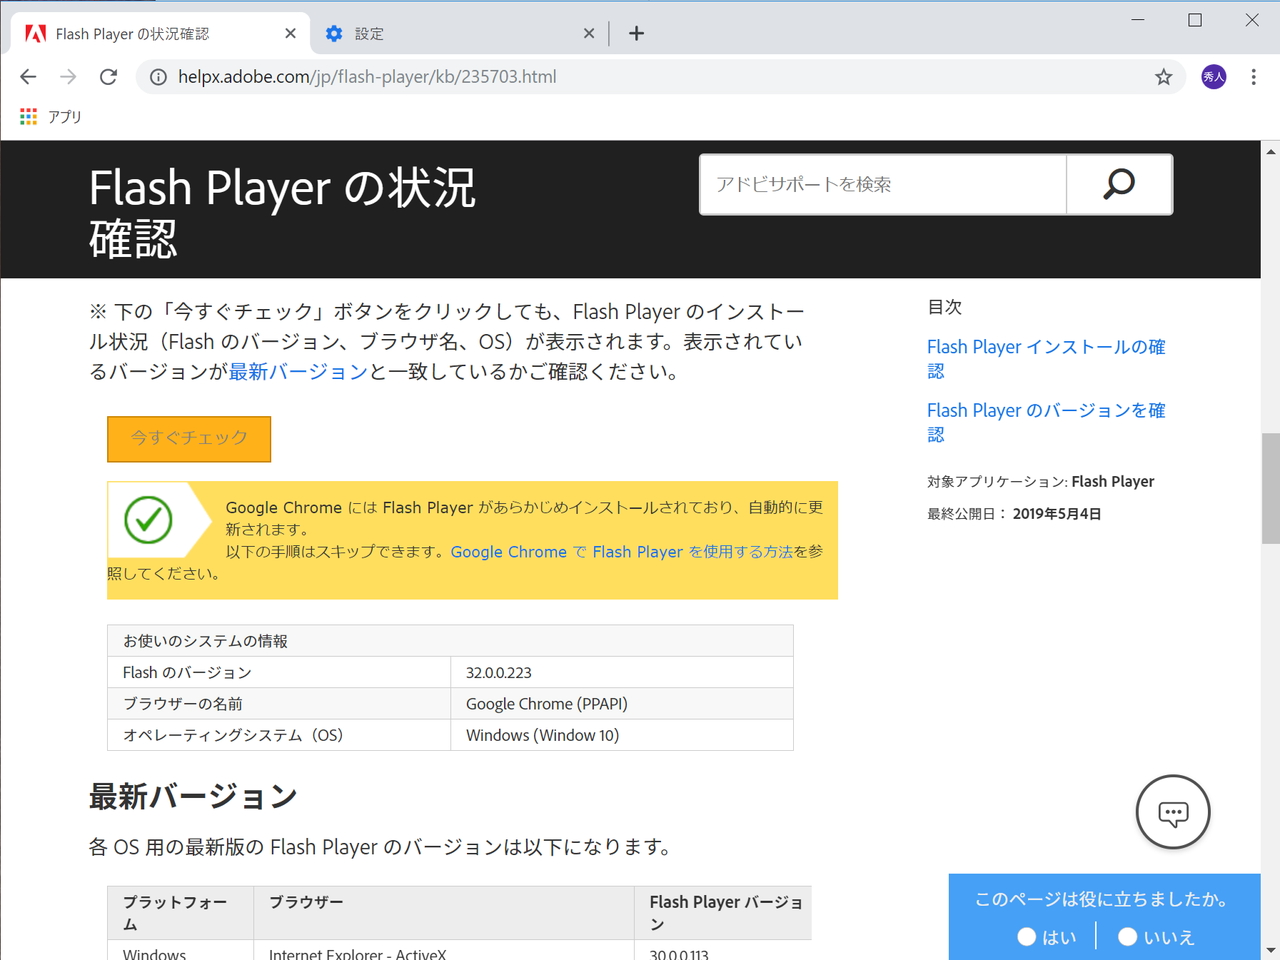Select the はい feedback radio button
Screen dimensions: 1280x960
point(1027,937)
